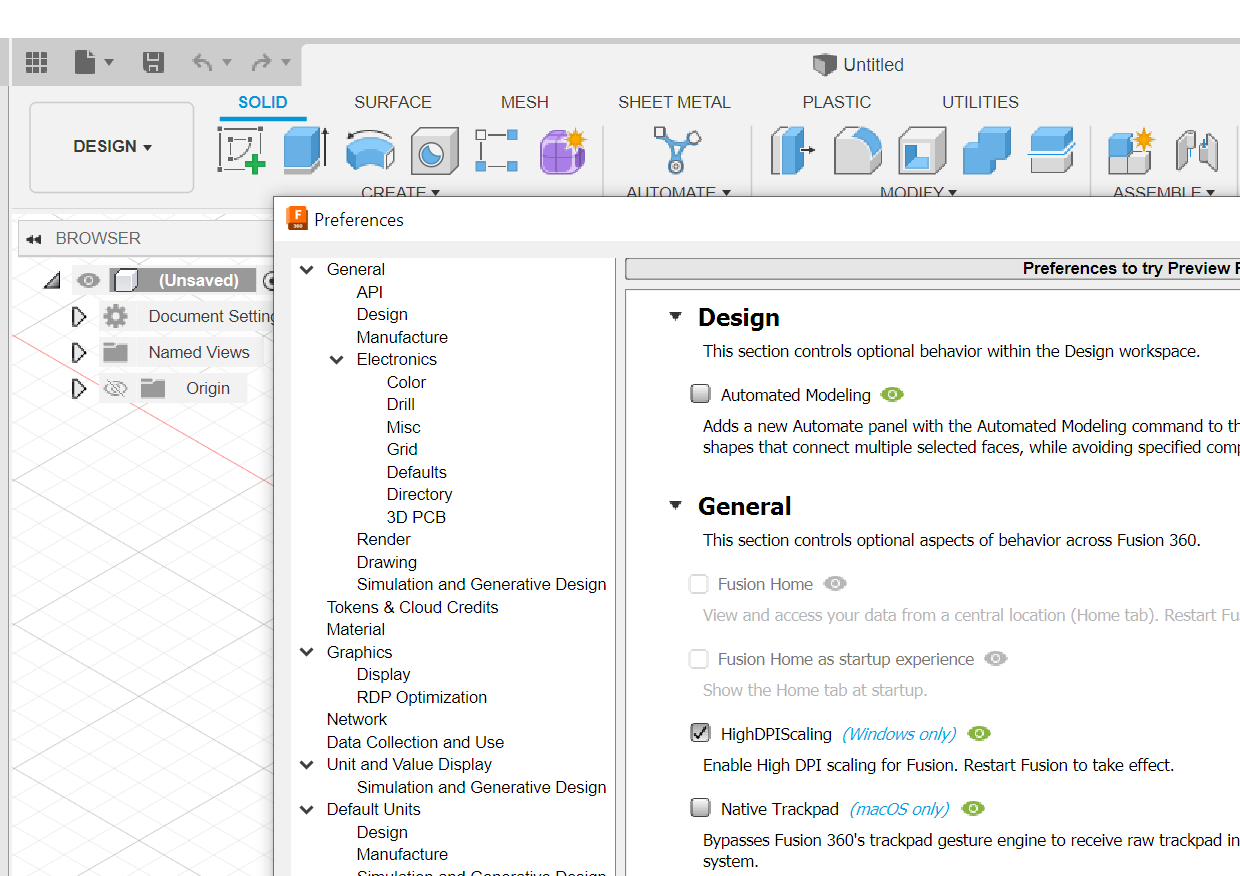Tick Fusion Home as startup experience checkbox
Image resolution: width=1240 pixels, height=876 pixels.
click(x=698, y=659)
